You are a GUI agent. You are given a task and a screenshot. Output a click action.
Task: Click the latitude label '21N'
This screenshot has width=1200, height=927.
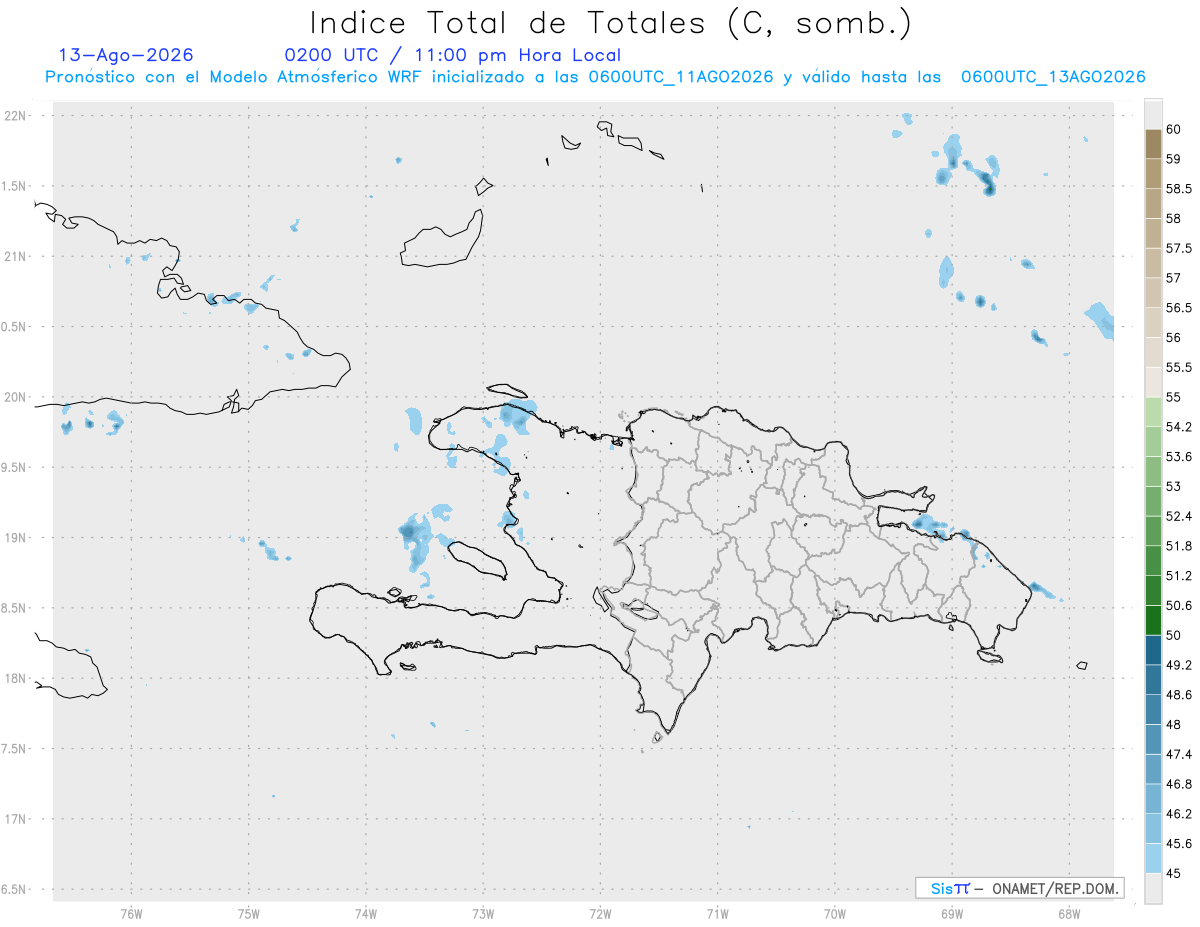(x=15, y=256)
